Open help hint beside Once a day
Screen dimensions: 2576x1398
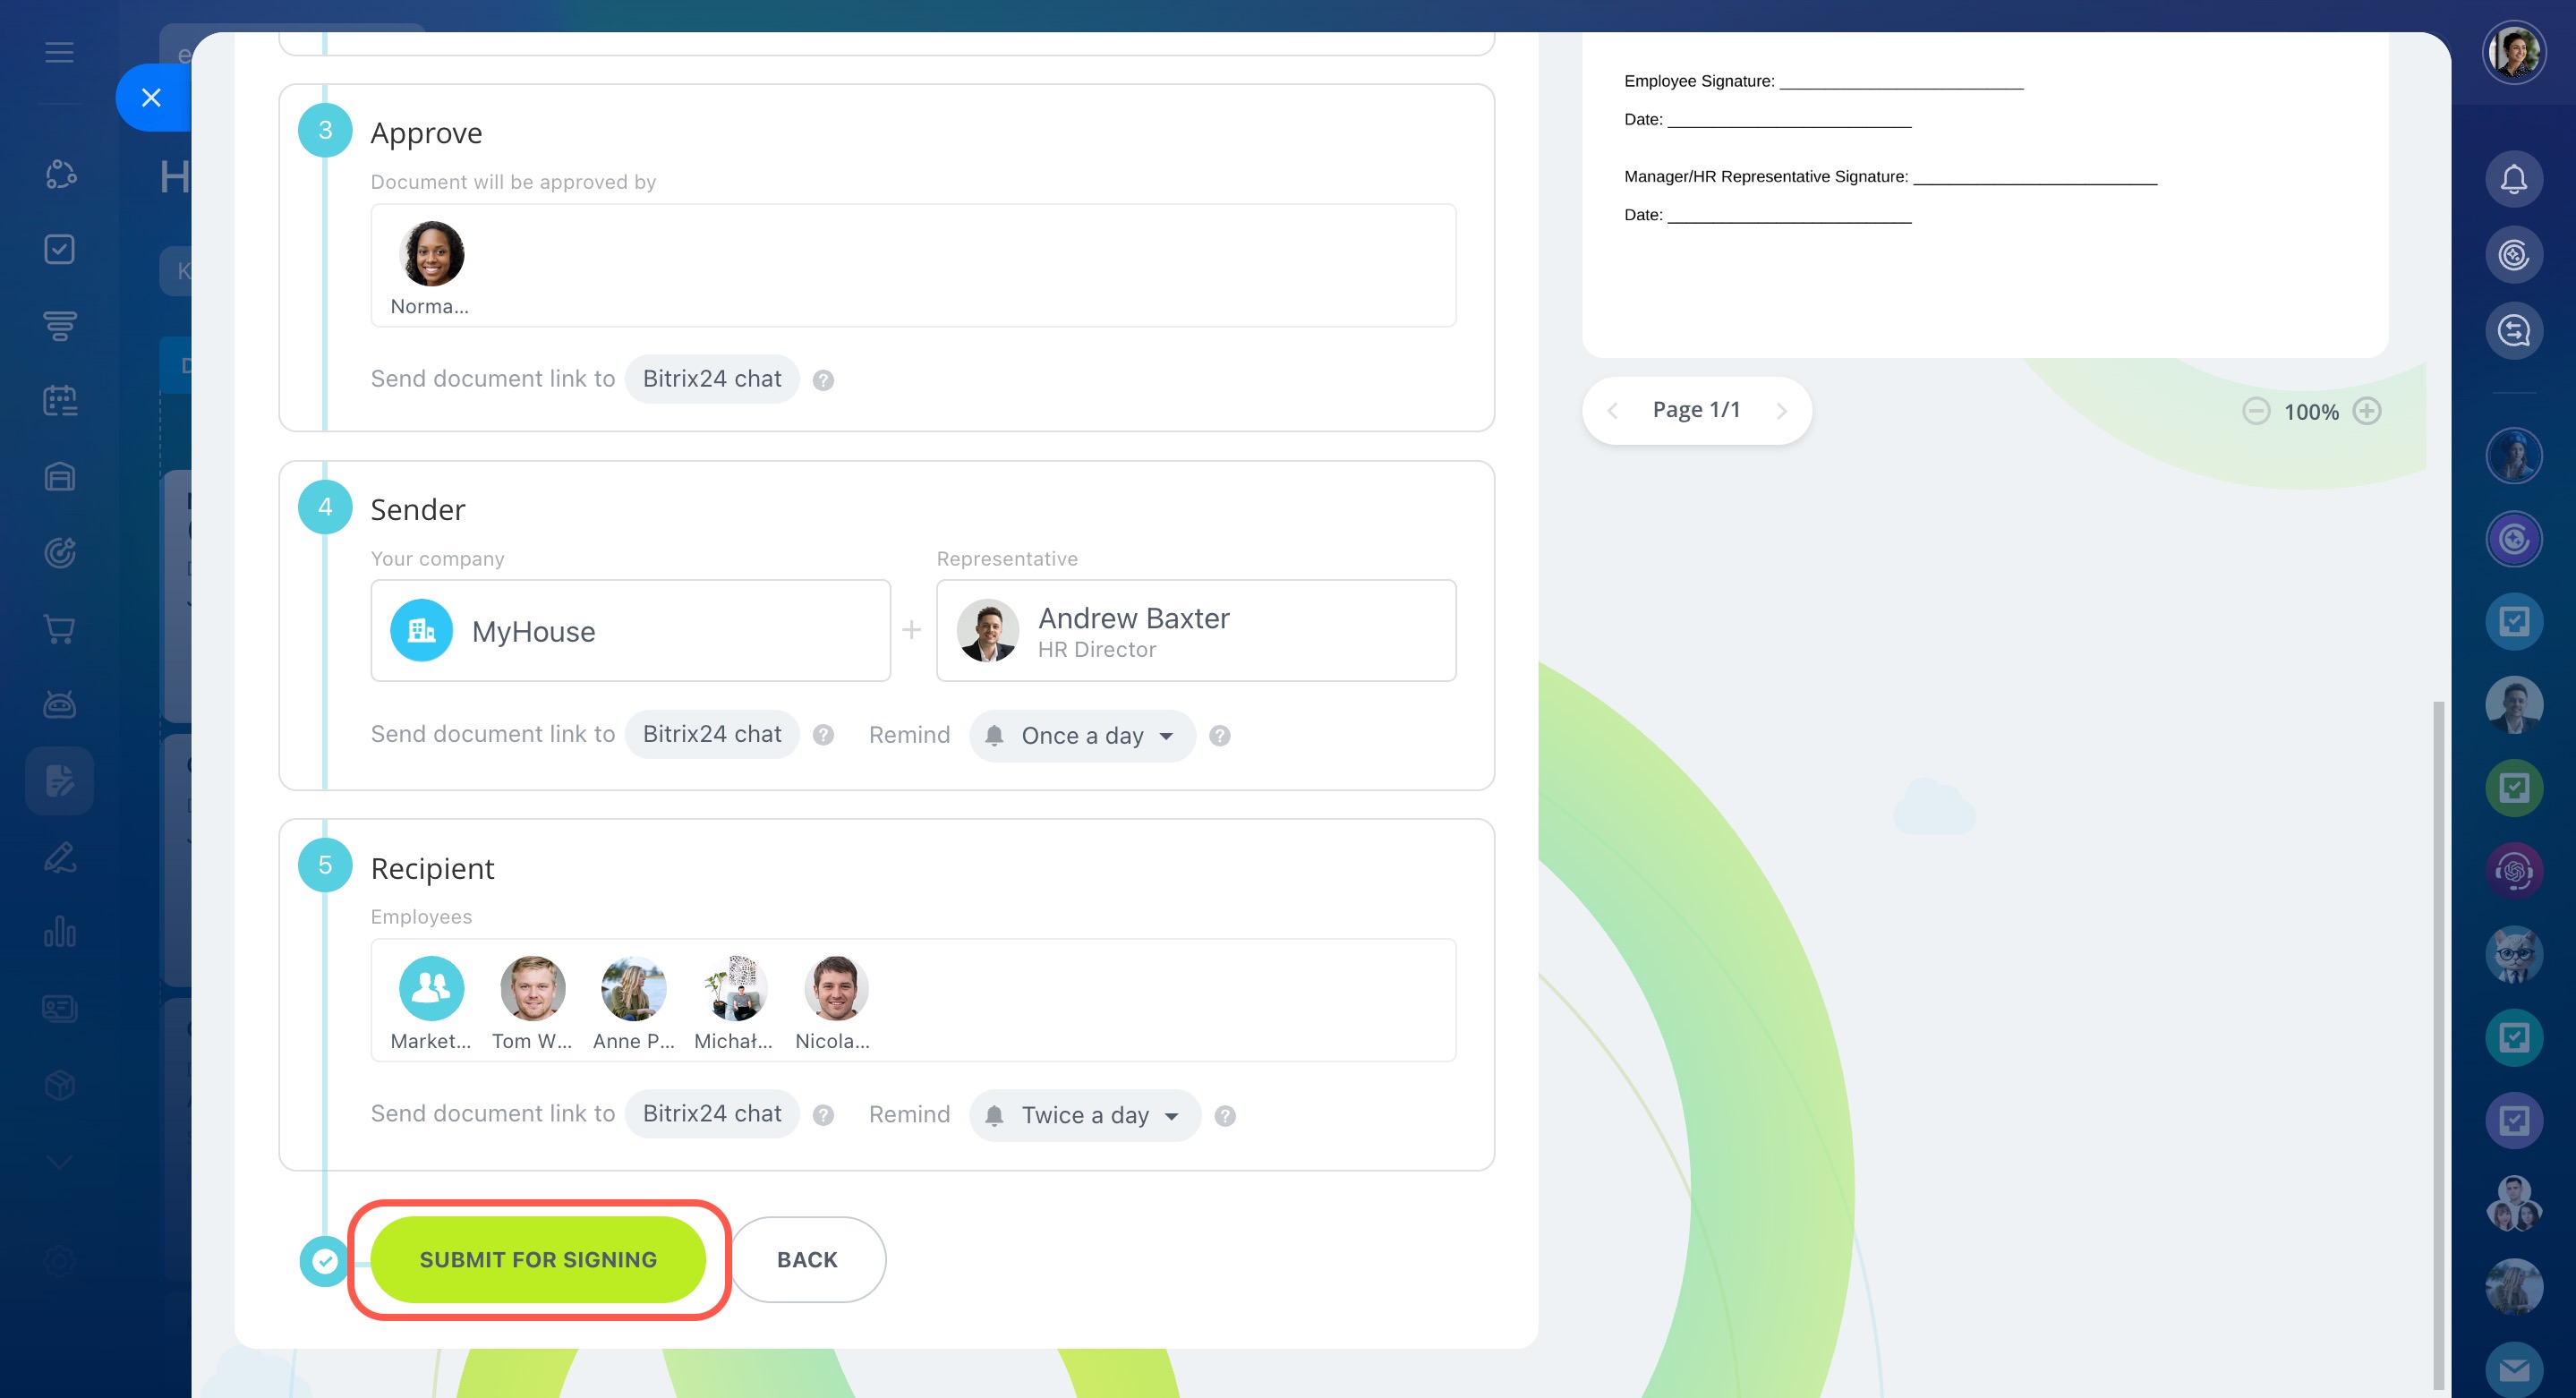[x=1219, y=736]
